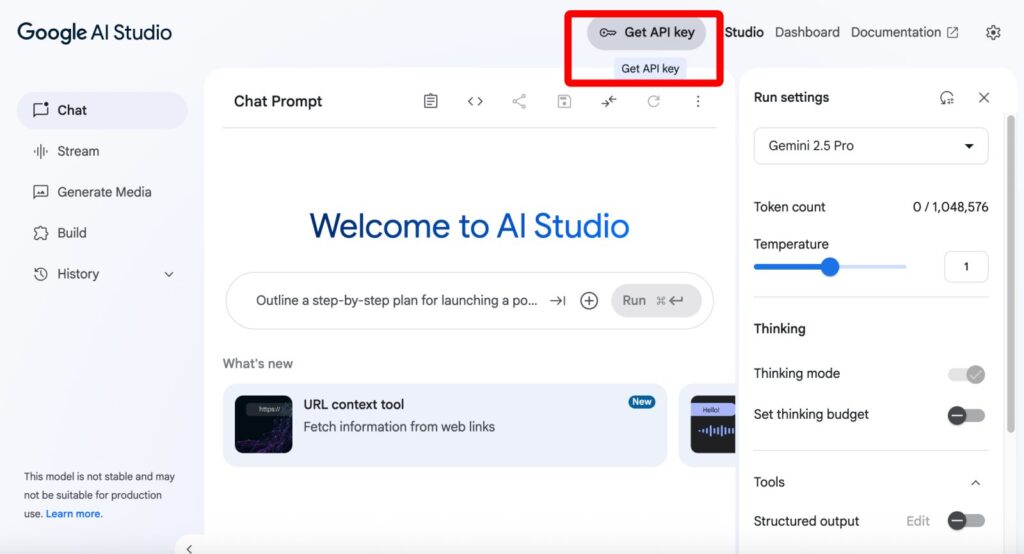Click the Temperature value field
Screen dimensions: 1024x554
(x=966, y=267)
